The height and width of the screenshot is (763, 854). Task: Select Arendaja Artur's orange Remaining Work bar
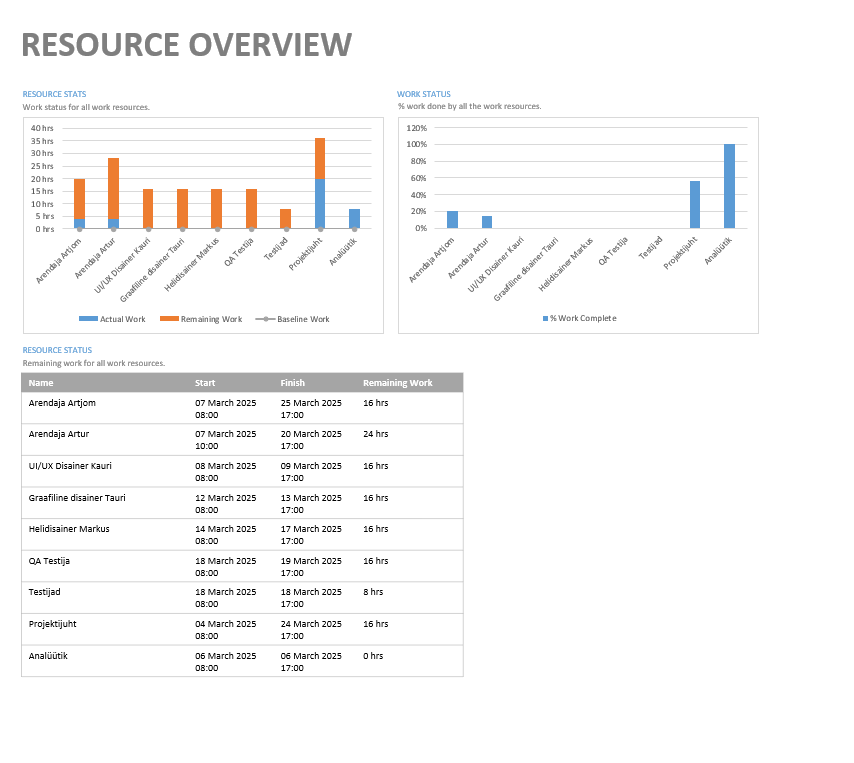click(114, 188)
